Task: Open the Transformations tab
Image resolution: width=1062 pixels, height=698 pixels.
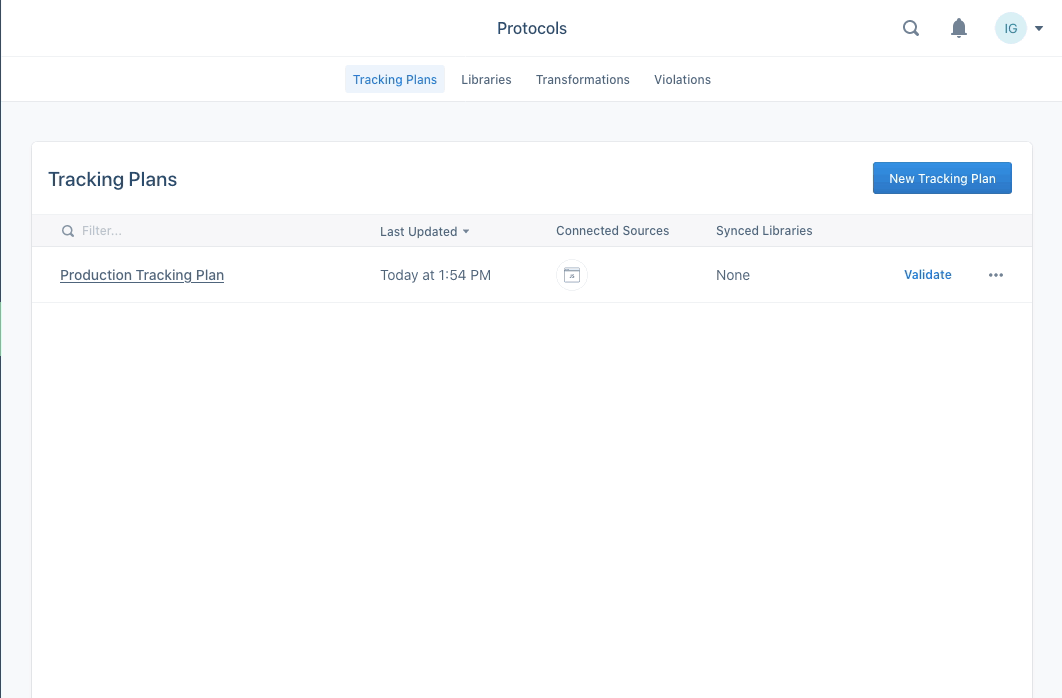Action: coord(582,79)
